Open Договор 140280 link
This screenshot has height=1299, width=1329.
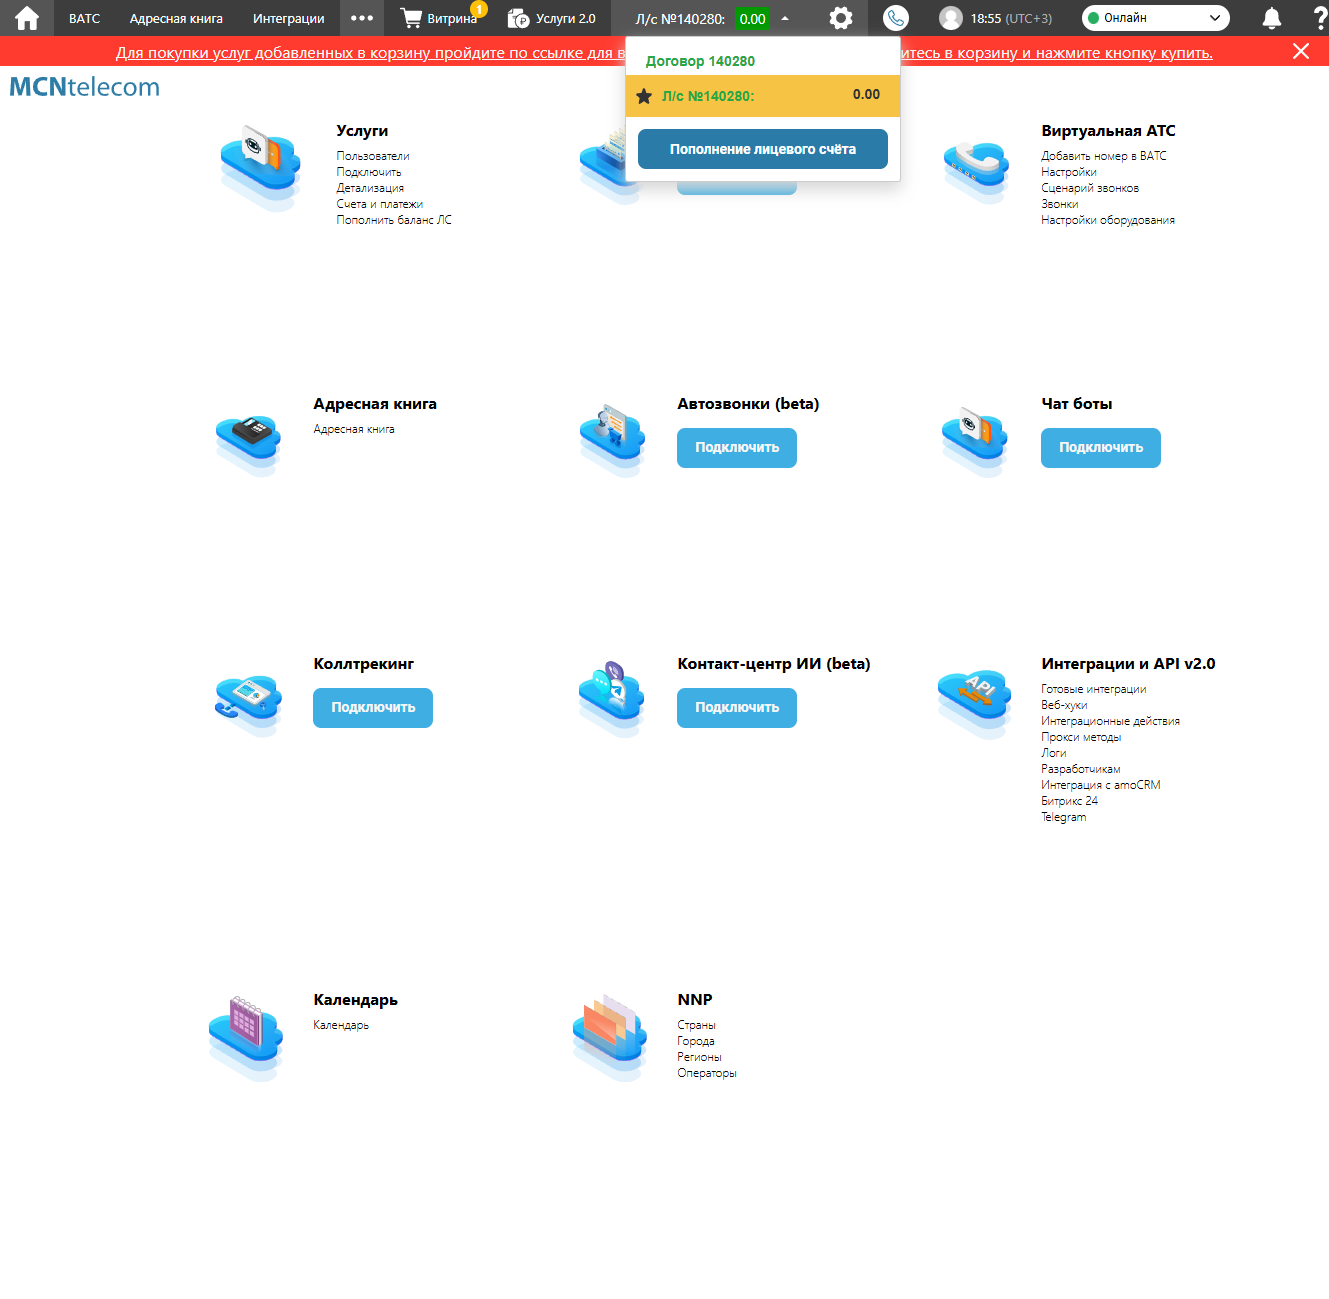[x=700, y=61]
